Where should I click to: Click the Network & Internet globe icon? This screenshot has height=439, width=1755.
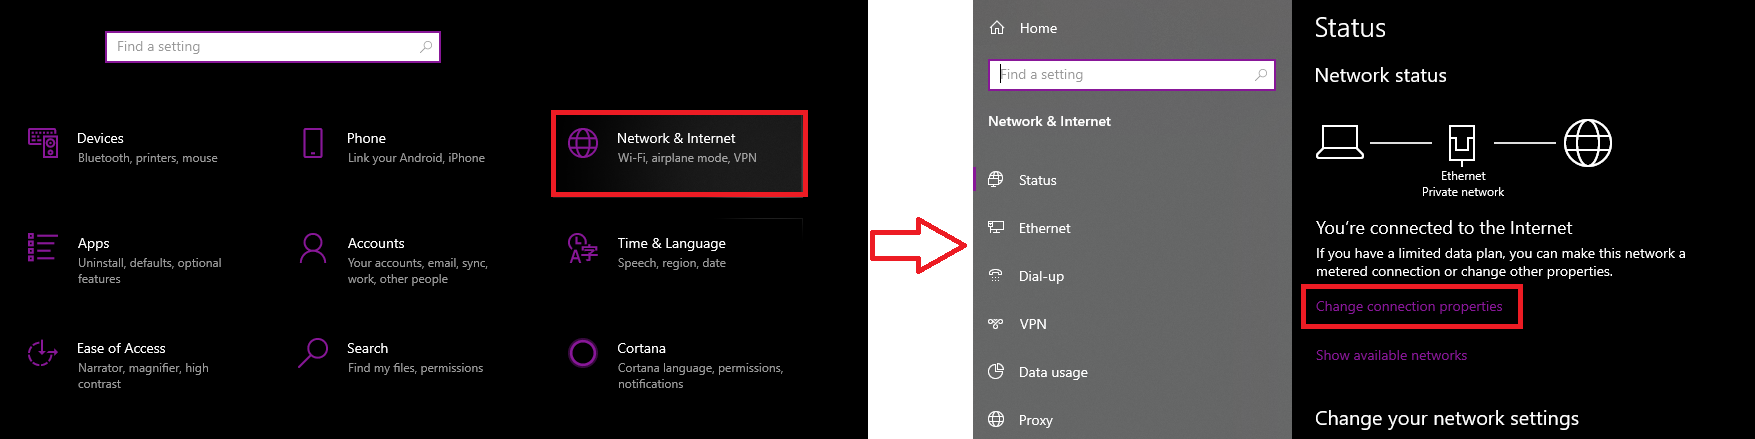point(583,143)
